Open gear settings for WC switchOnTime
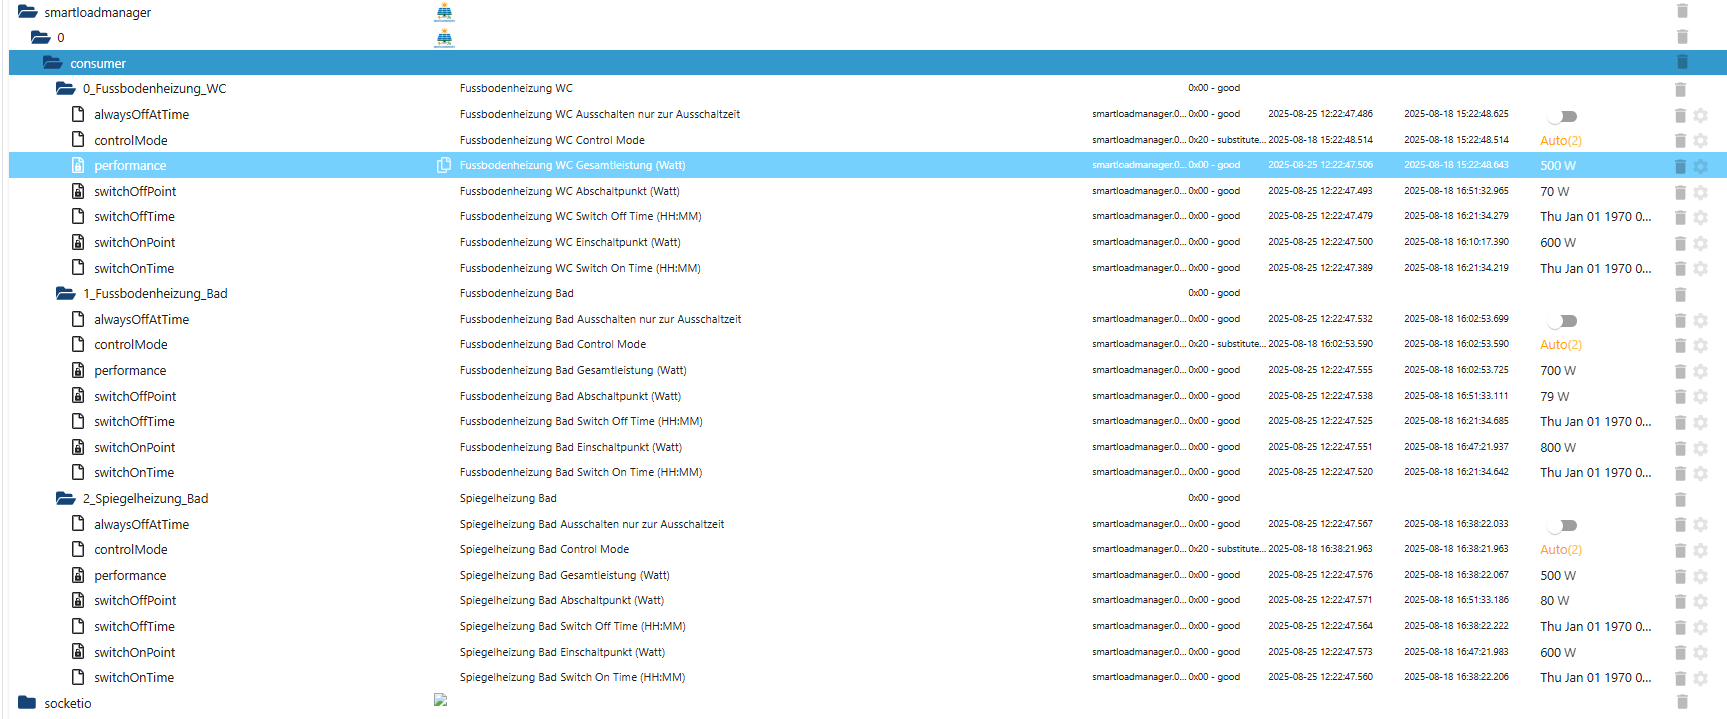Screen dimensions: 1727x719 tap(1701, 269)
